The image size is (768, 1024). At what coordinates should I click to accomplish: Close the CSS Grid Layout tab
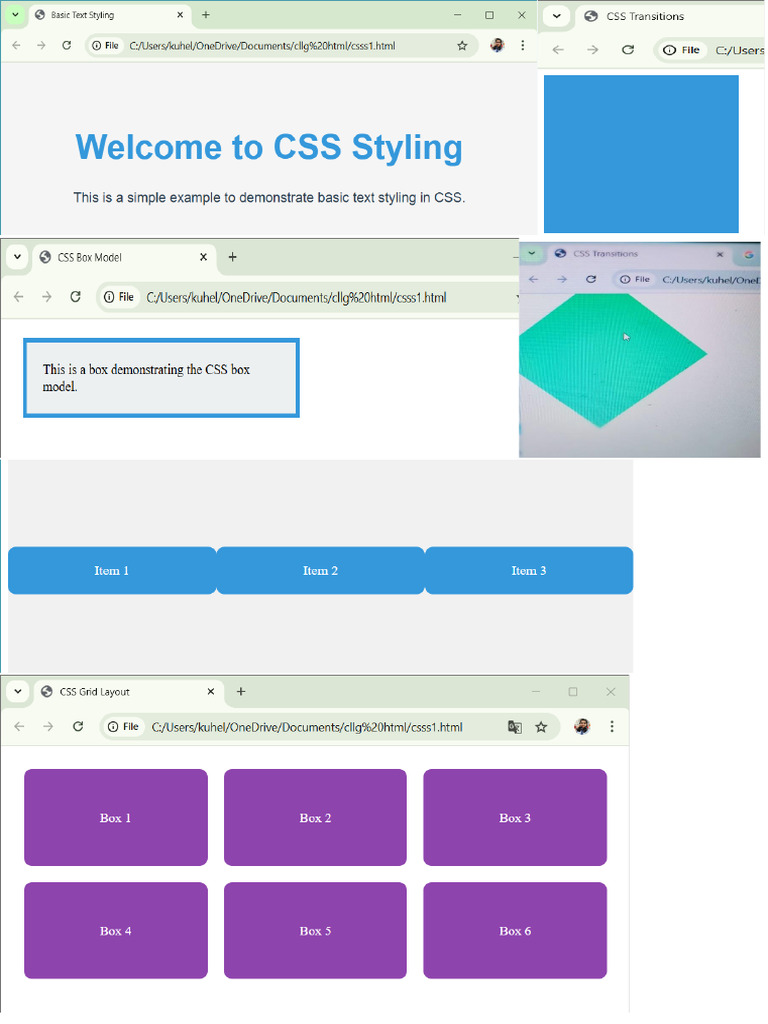210,692
